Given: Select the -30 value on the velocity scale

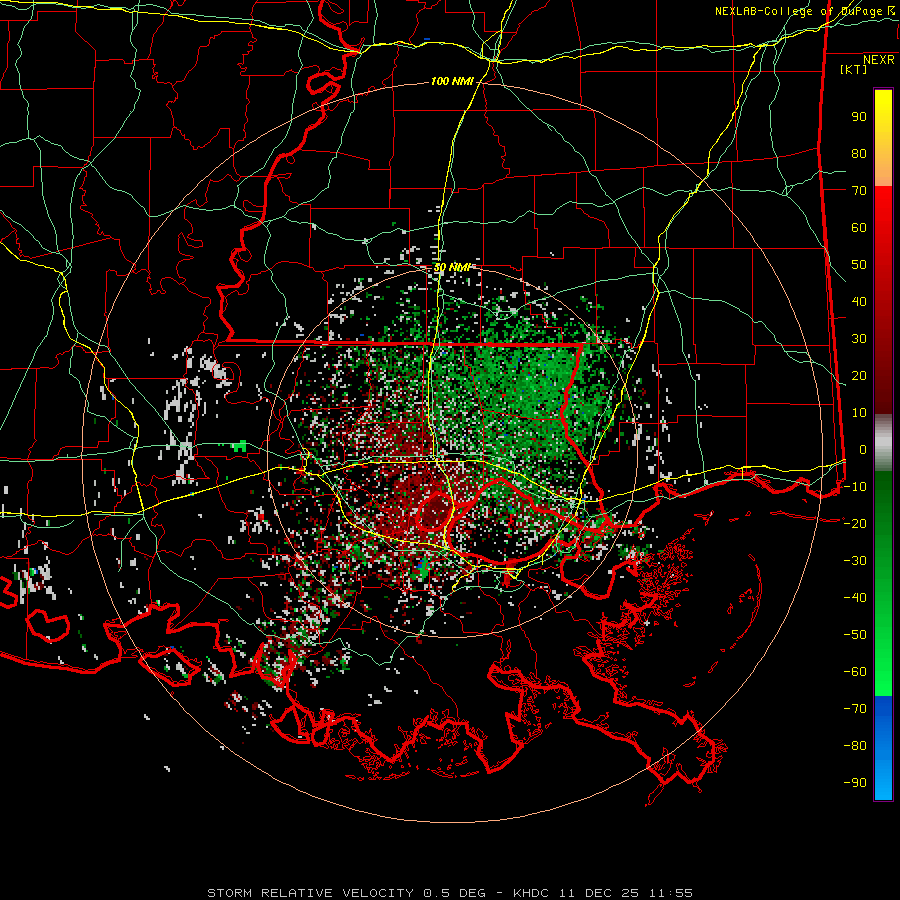Looking at the screenshot, I should [x=855, y=561].
